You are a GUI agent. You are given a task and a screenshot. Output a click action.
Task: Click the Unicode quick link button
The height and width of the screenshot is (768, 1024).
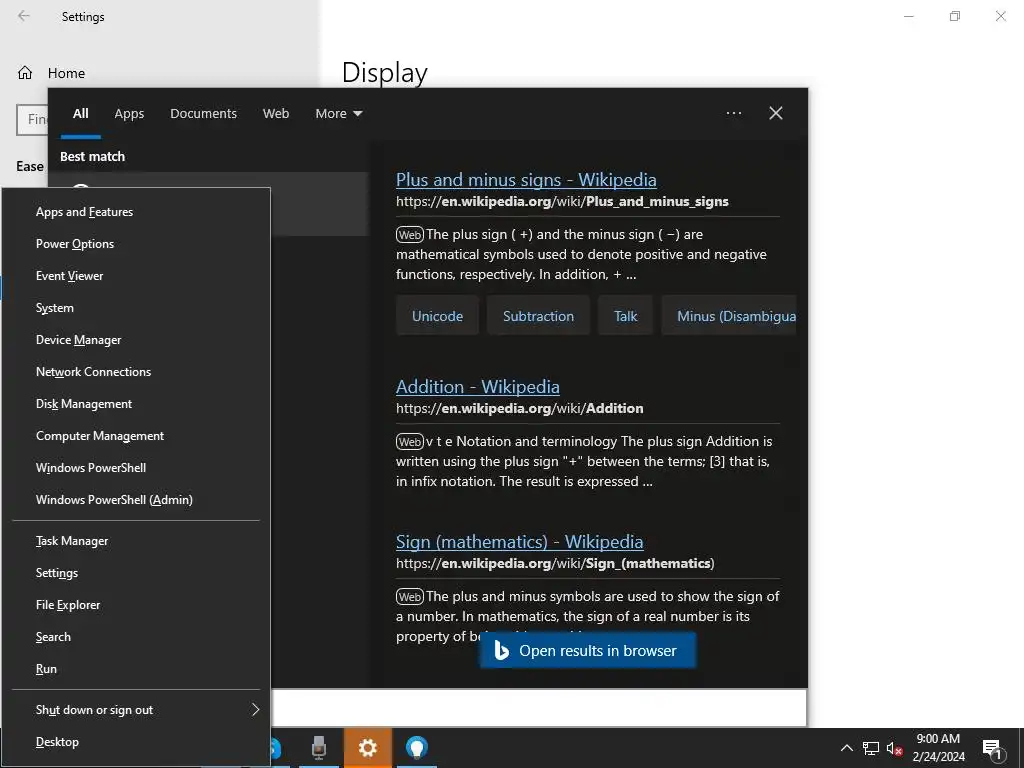point(438,316)
